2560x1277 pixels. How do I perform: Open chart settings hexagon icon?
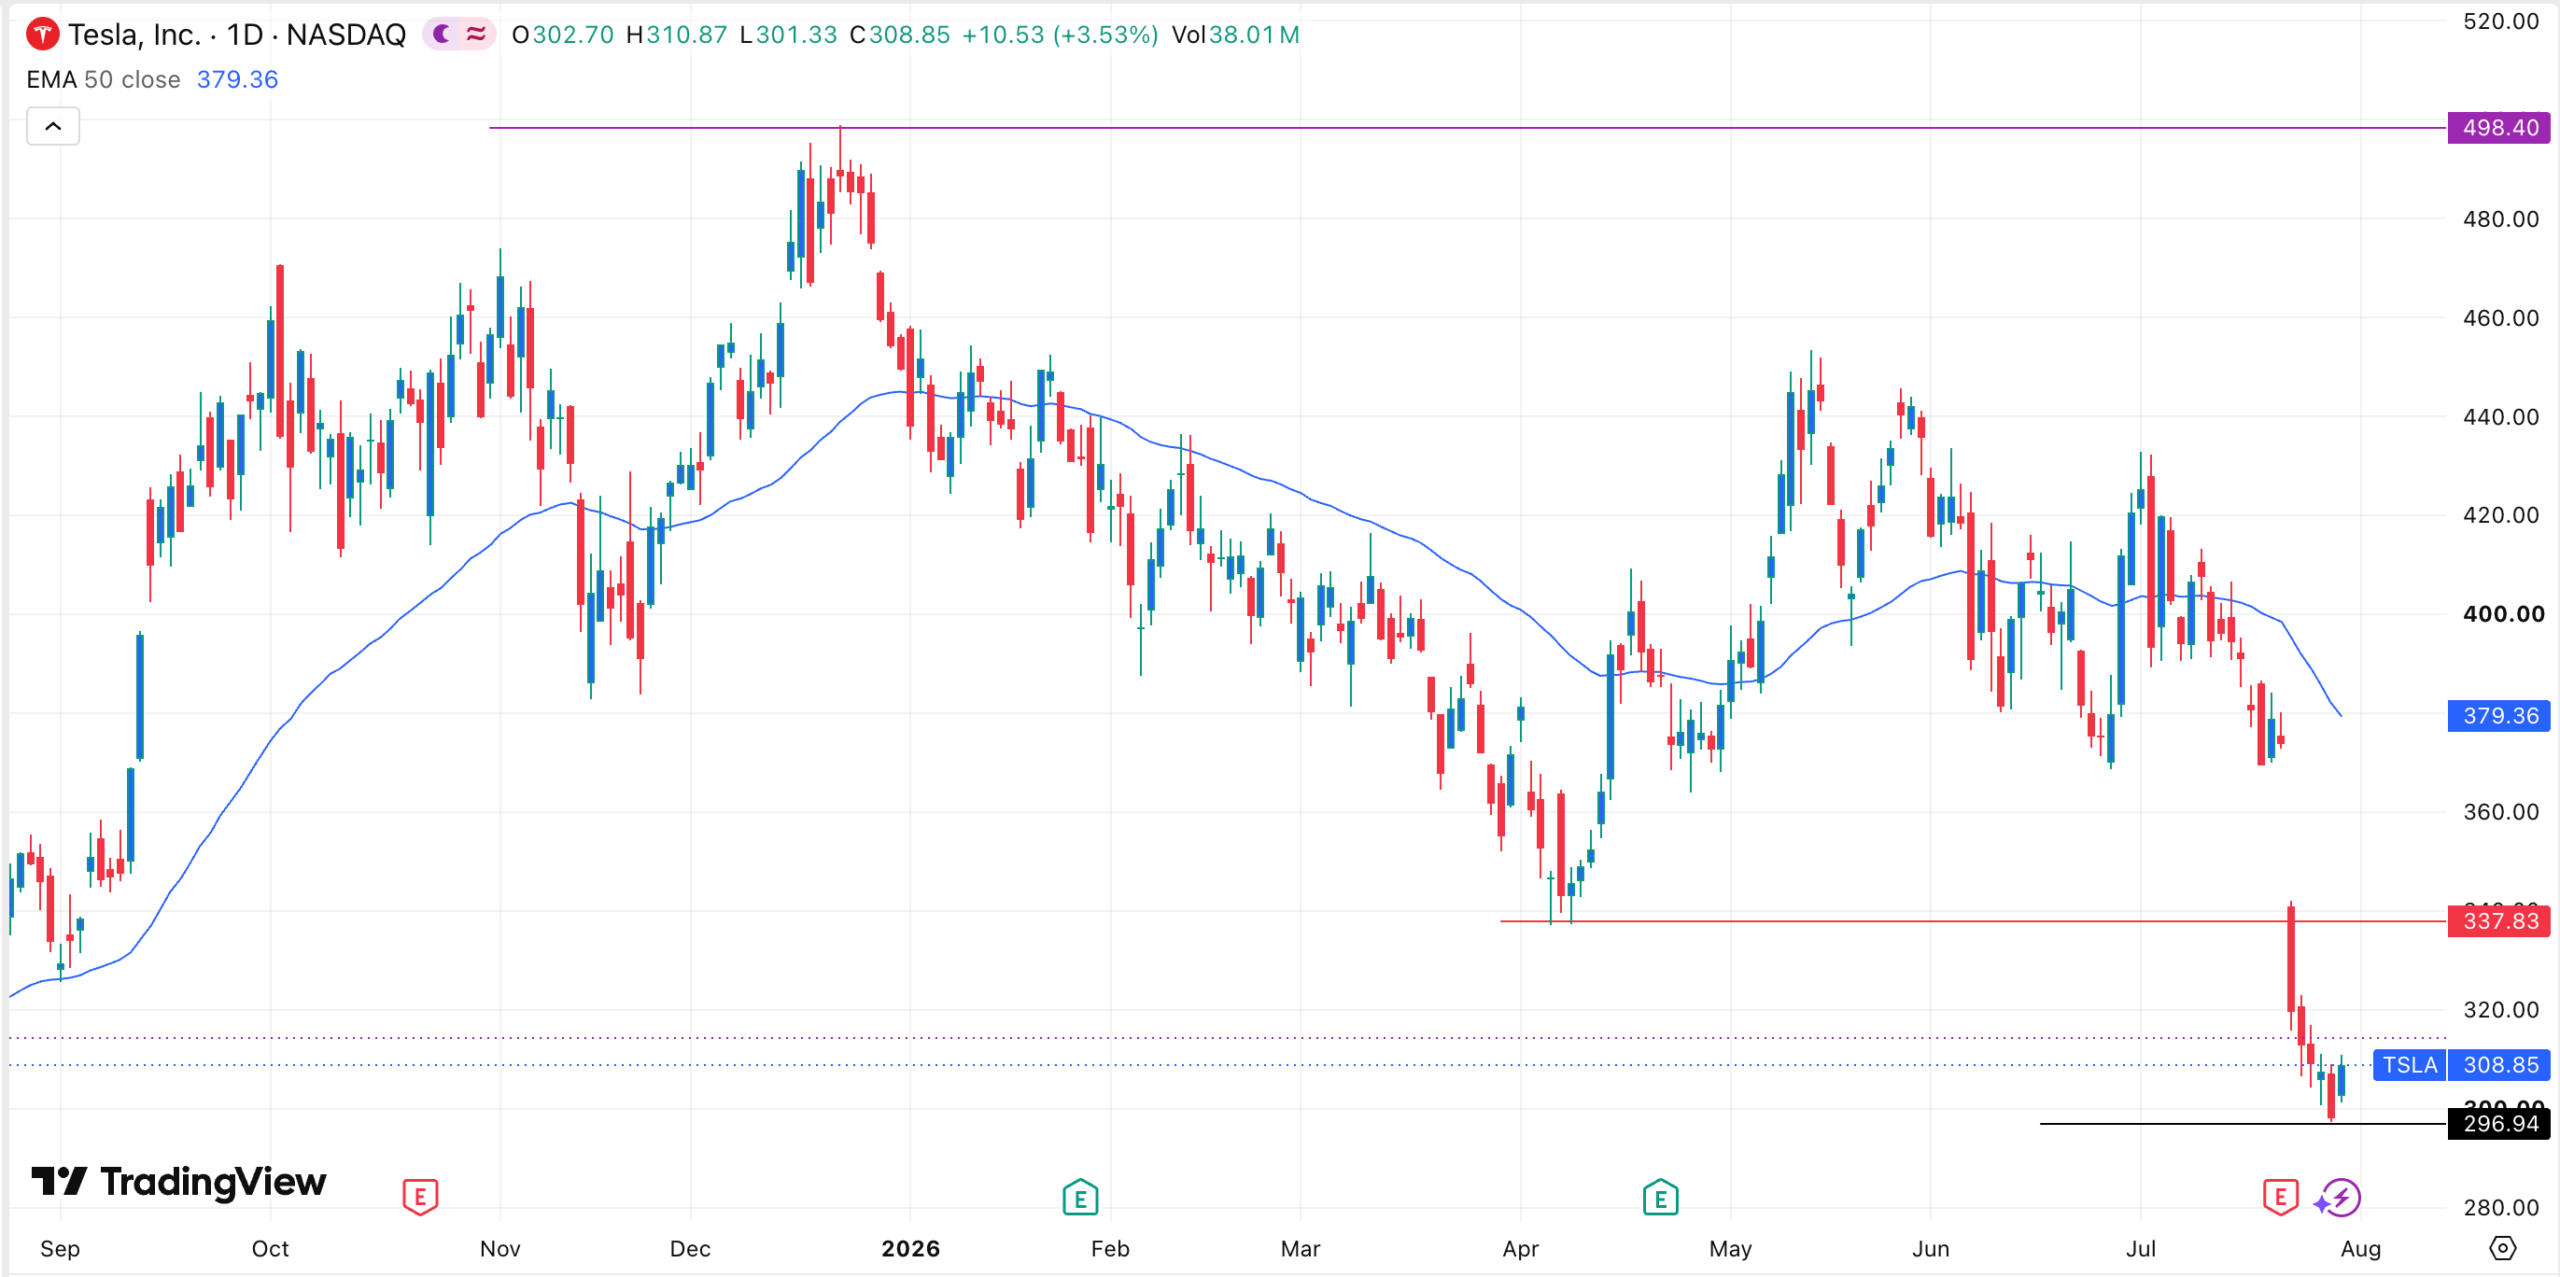2502,1248
